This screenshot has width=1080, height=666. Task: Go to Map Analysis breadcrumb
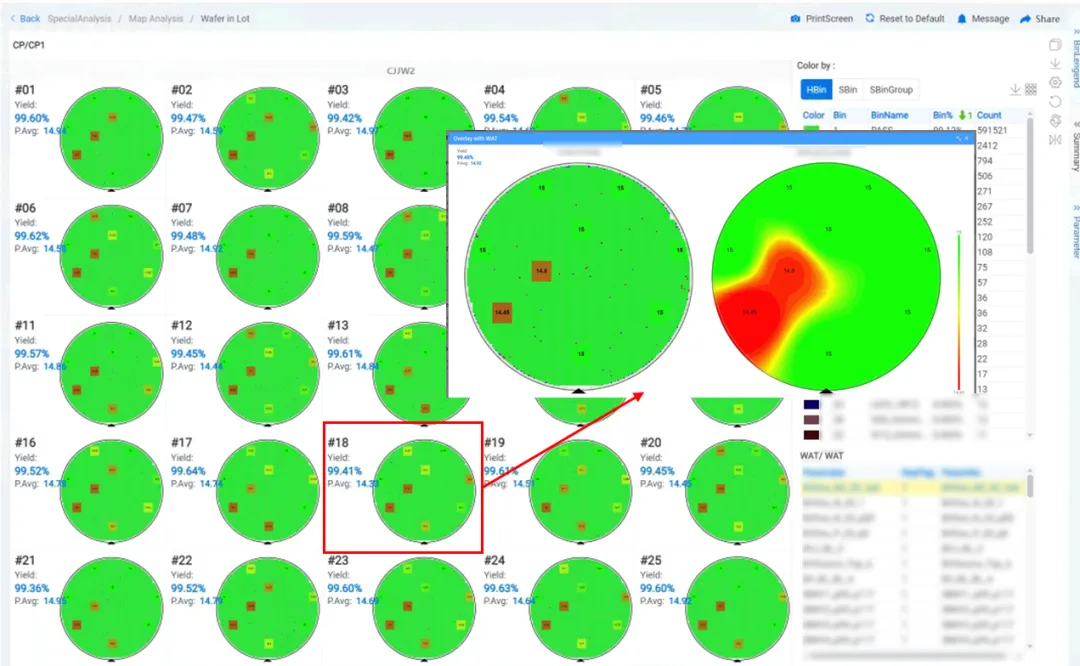(156, 19)
